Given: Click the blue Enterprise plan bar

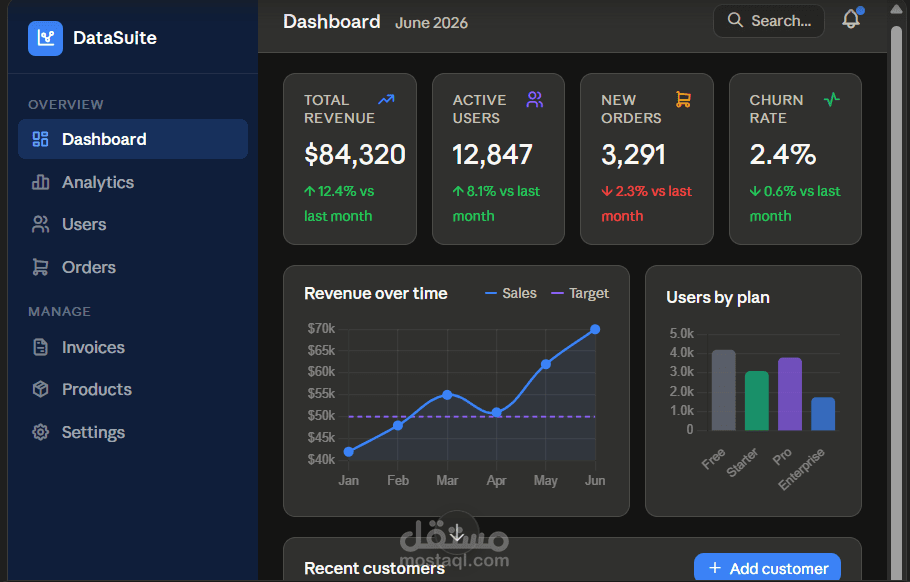Looking at the screenshot, I should coord(823,414).
